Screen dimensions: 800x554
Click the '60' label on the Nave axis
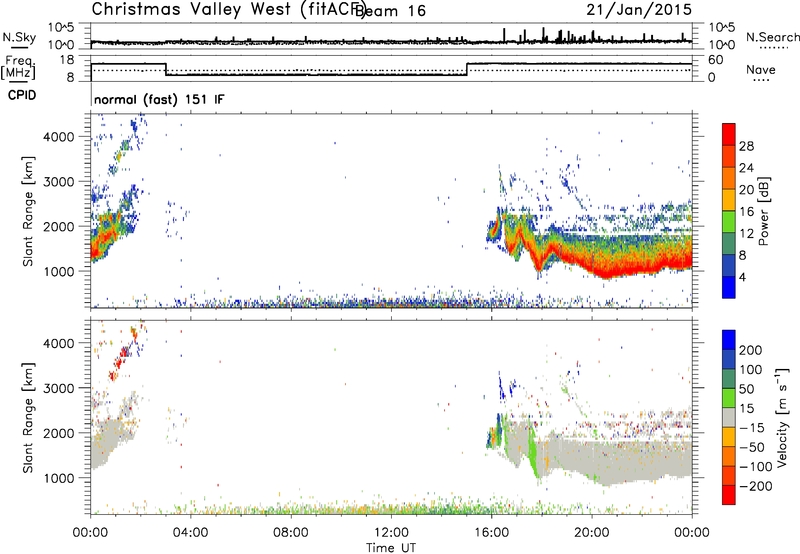coord(716,60)
